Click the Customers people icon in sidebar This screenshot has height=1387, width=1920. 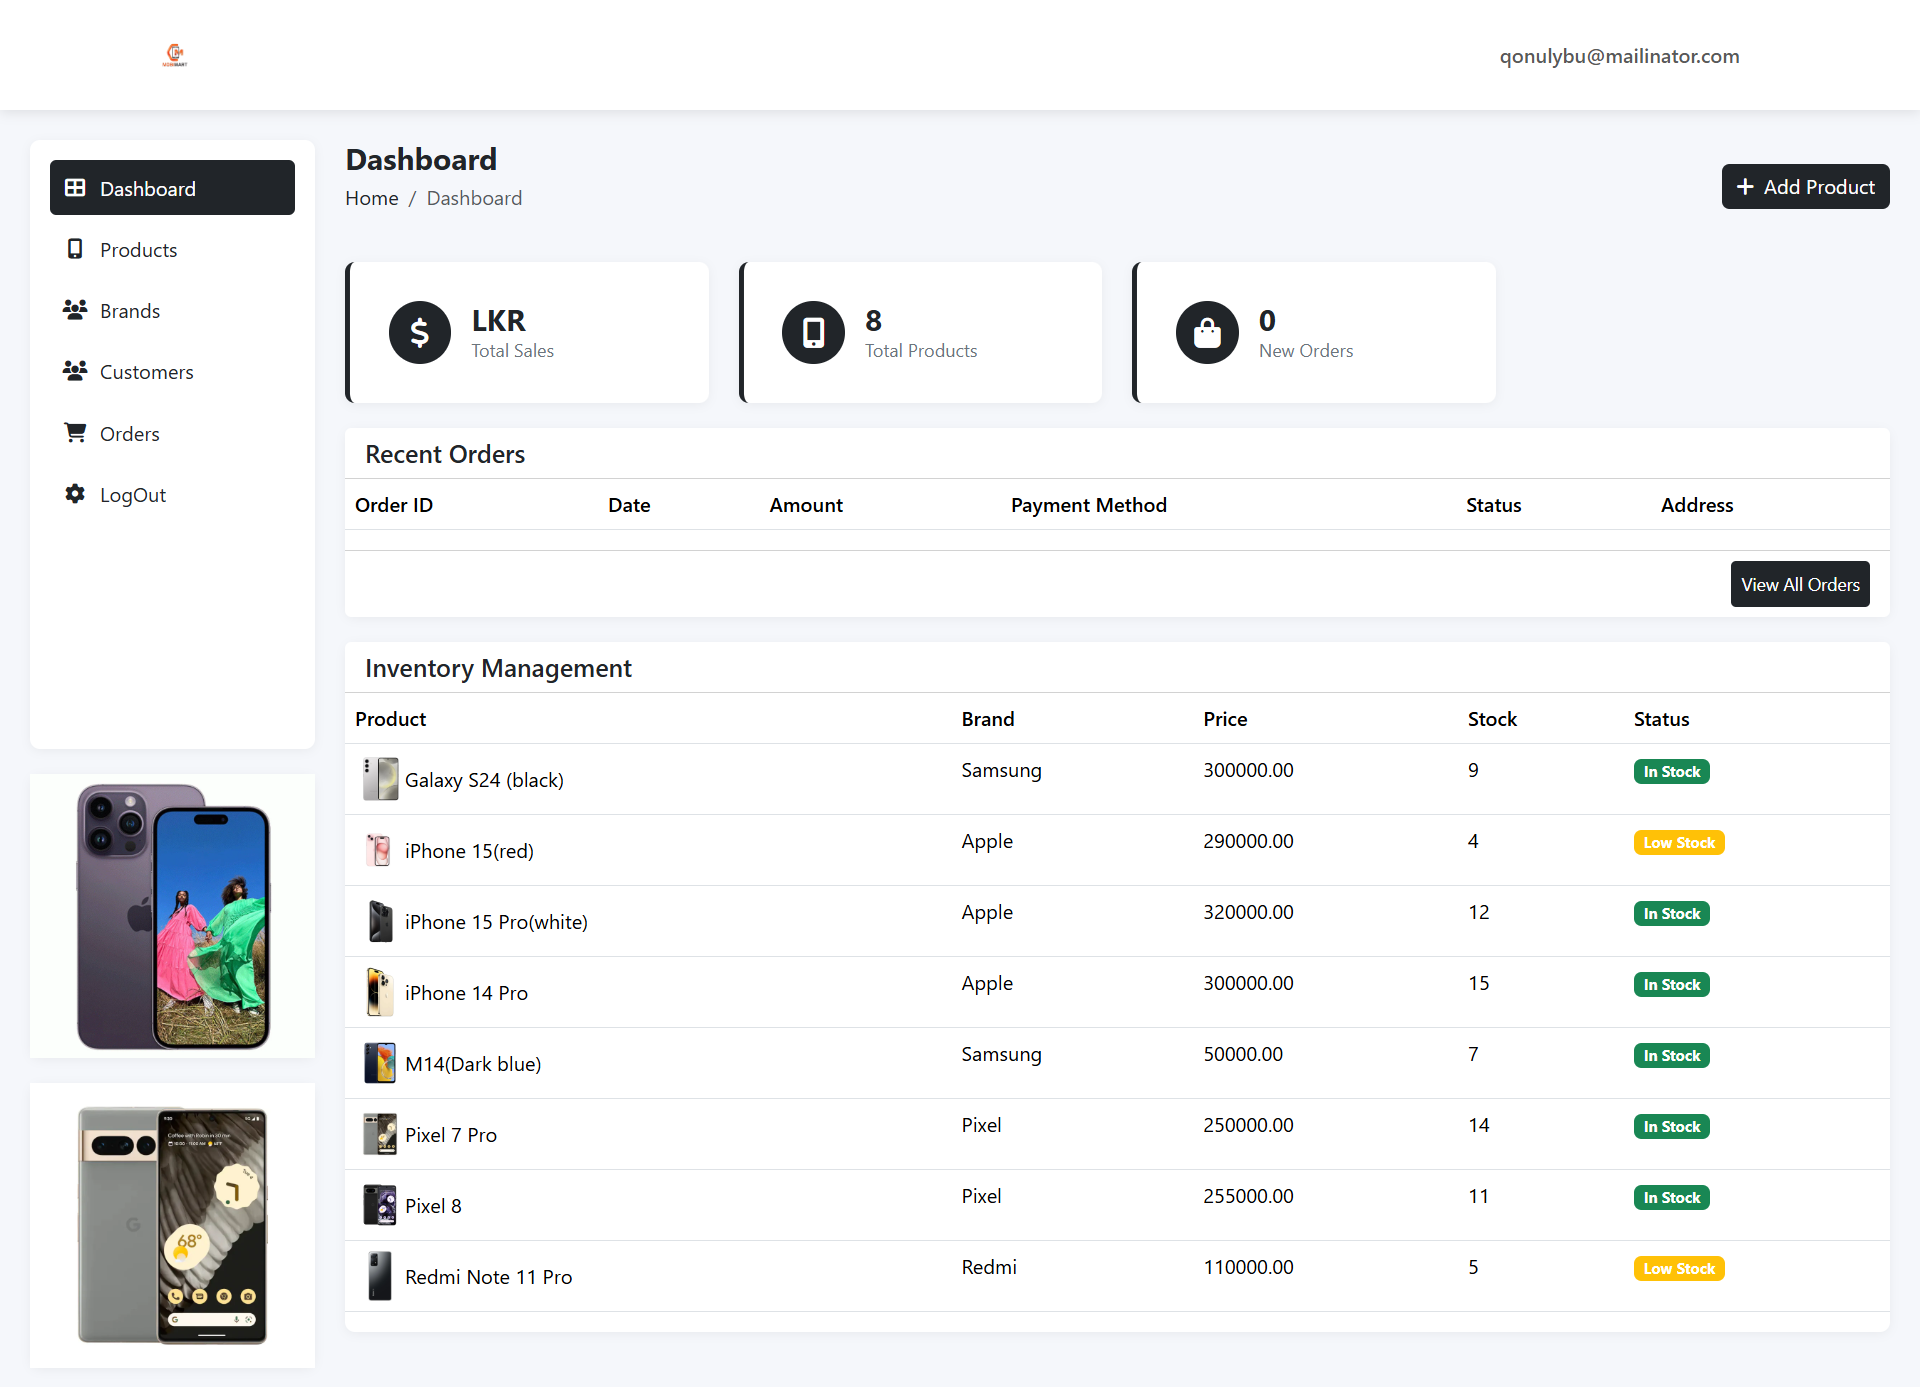click(75, 371)
